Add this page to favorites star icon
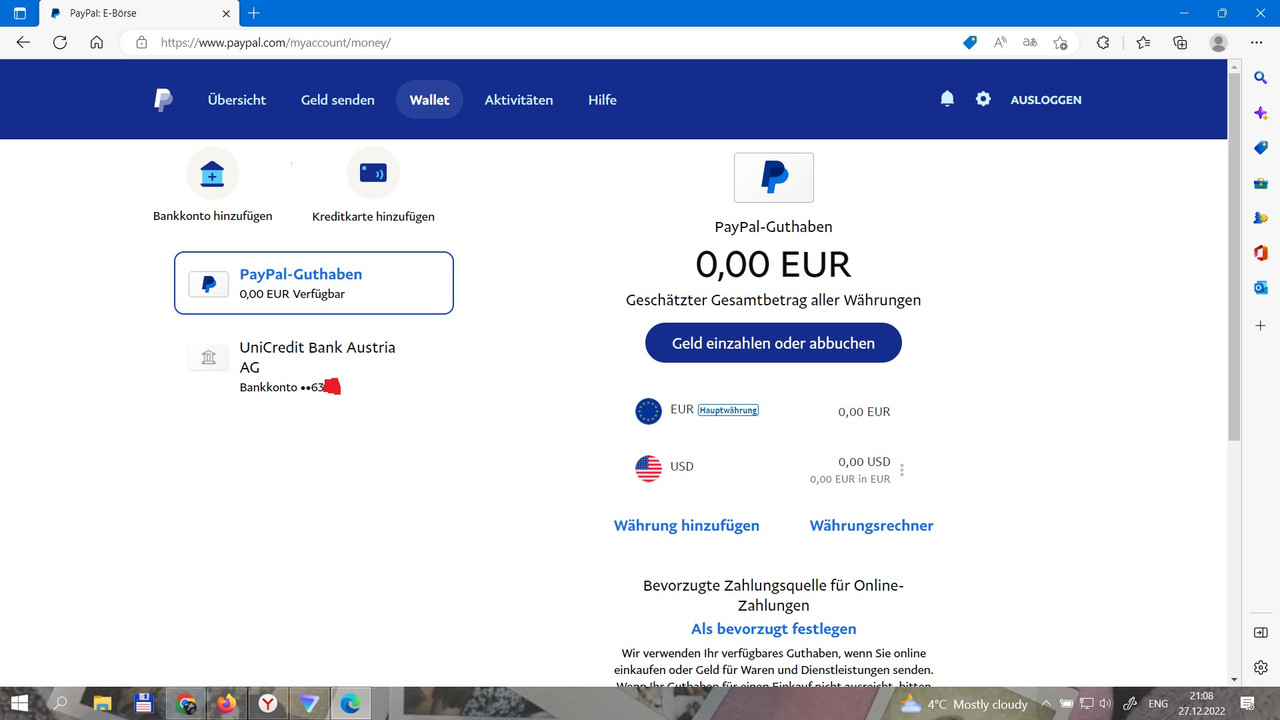 [1060, 42]
